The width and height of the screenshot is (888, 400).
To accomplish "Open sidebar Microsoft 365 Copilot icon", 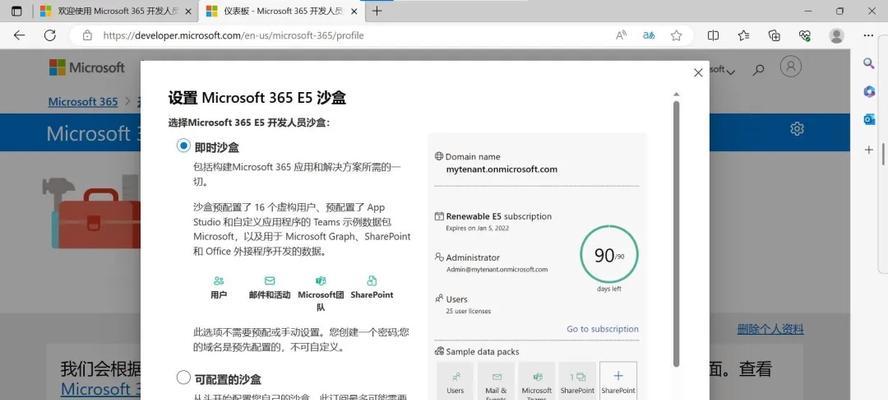I will click(x=869, y=91).
